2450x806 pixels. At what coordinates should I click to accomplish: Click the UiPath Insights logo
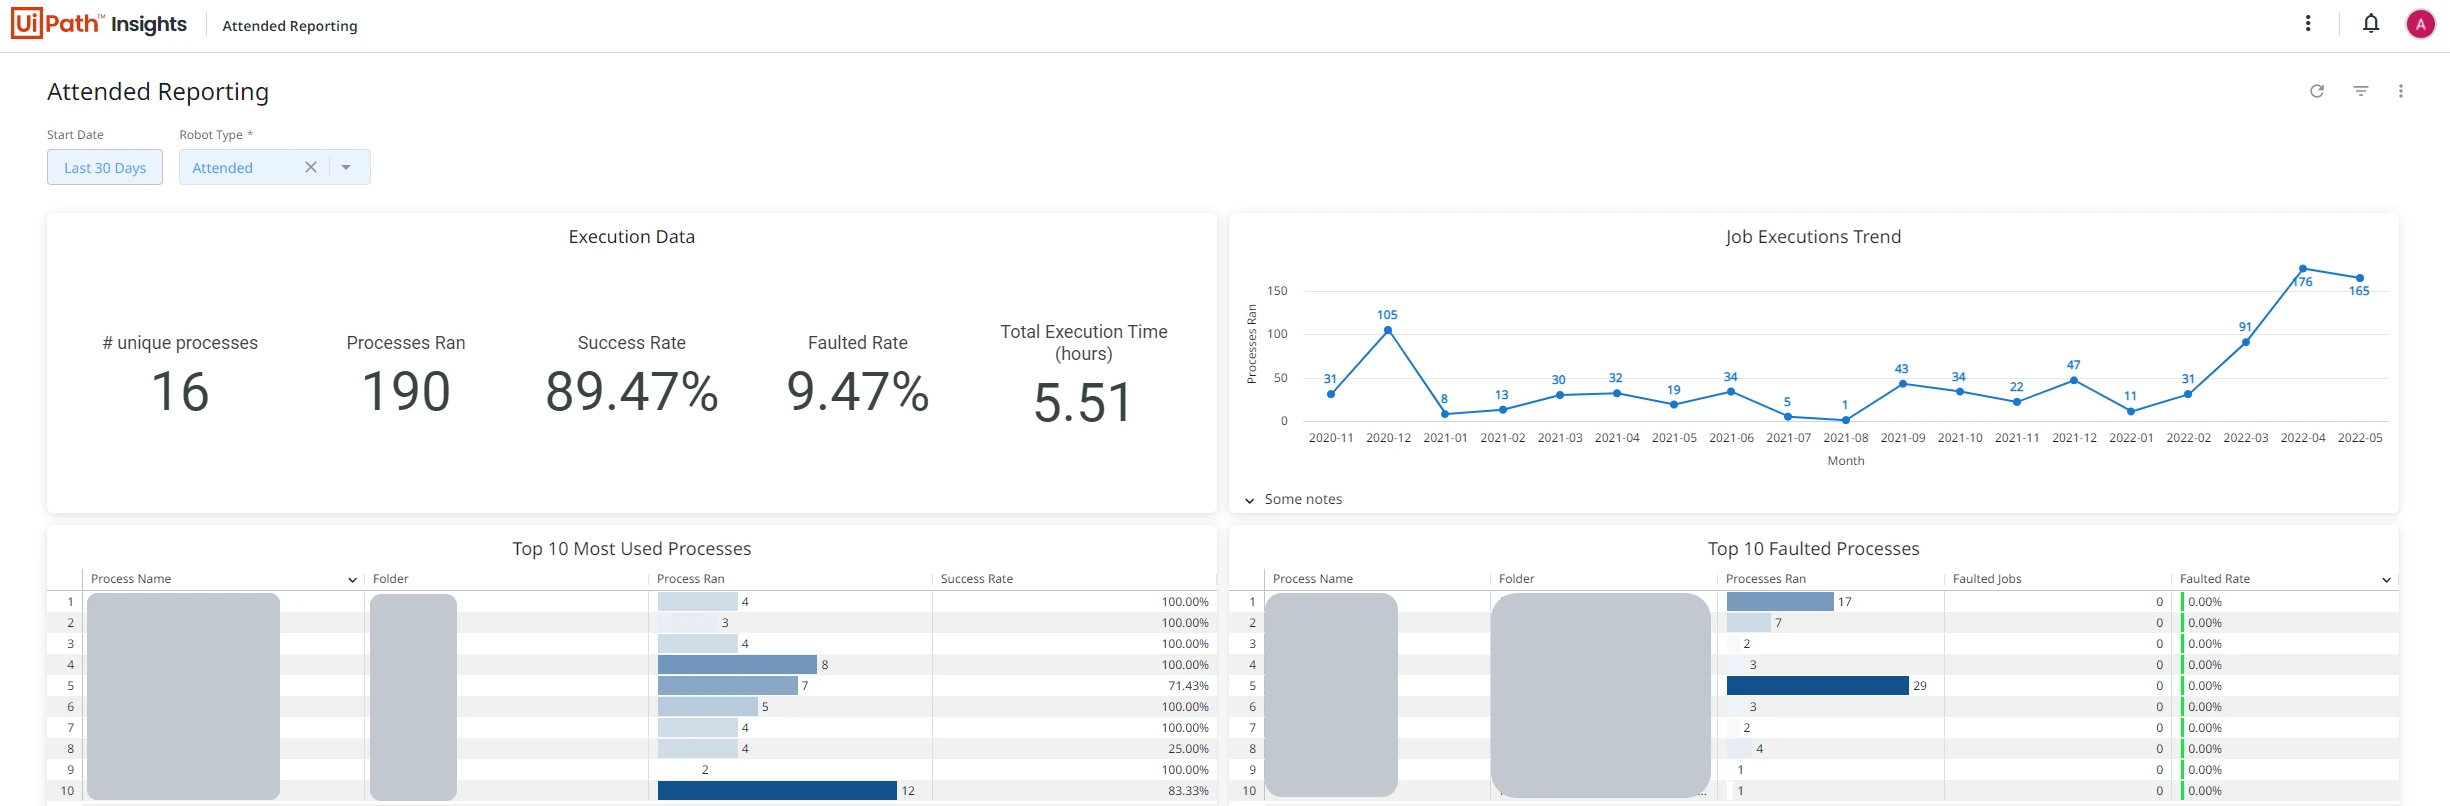click(99, 23)
